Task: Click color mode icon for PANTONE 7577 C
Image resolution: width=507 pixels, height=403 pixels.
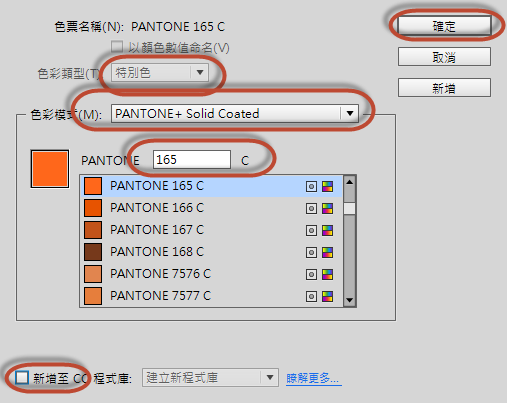Action: click(327, 296)
